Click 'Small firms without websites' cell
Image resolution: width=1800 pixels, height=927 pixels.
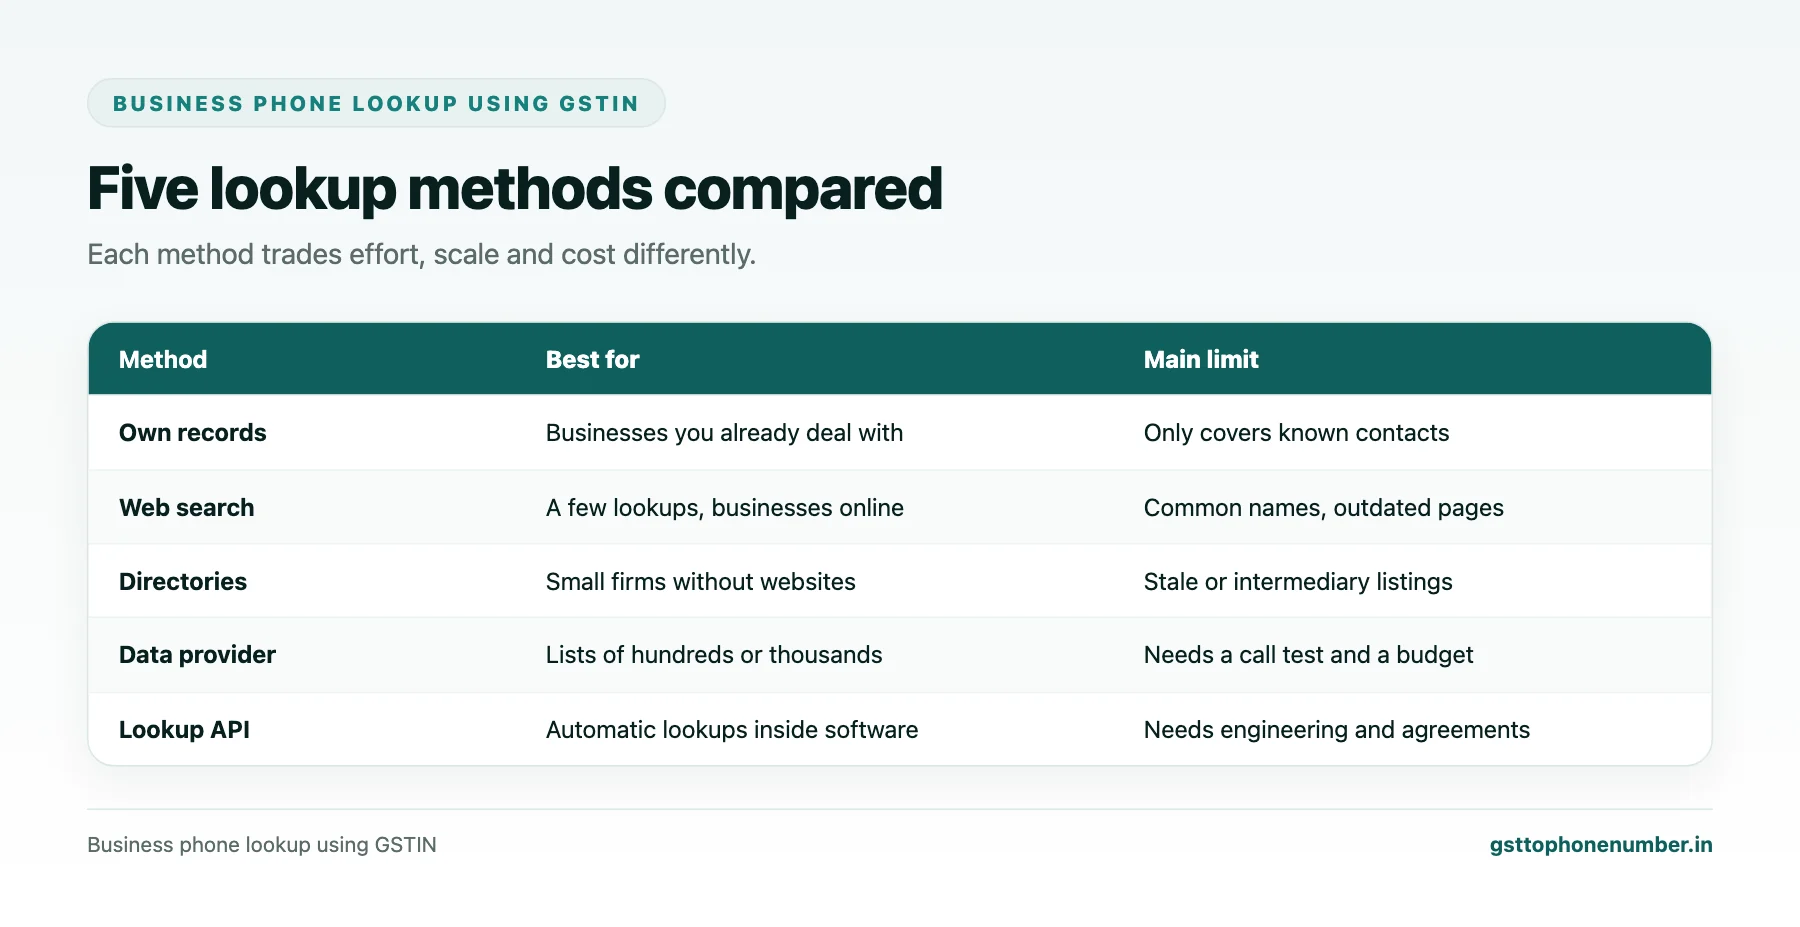tap(701, 581)
